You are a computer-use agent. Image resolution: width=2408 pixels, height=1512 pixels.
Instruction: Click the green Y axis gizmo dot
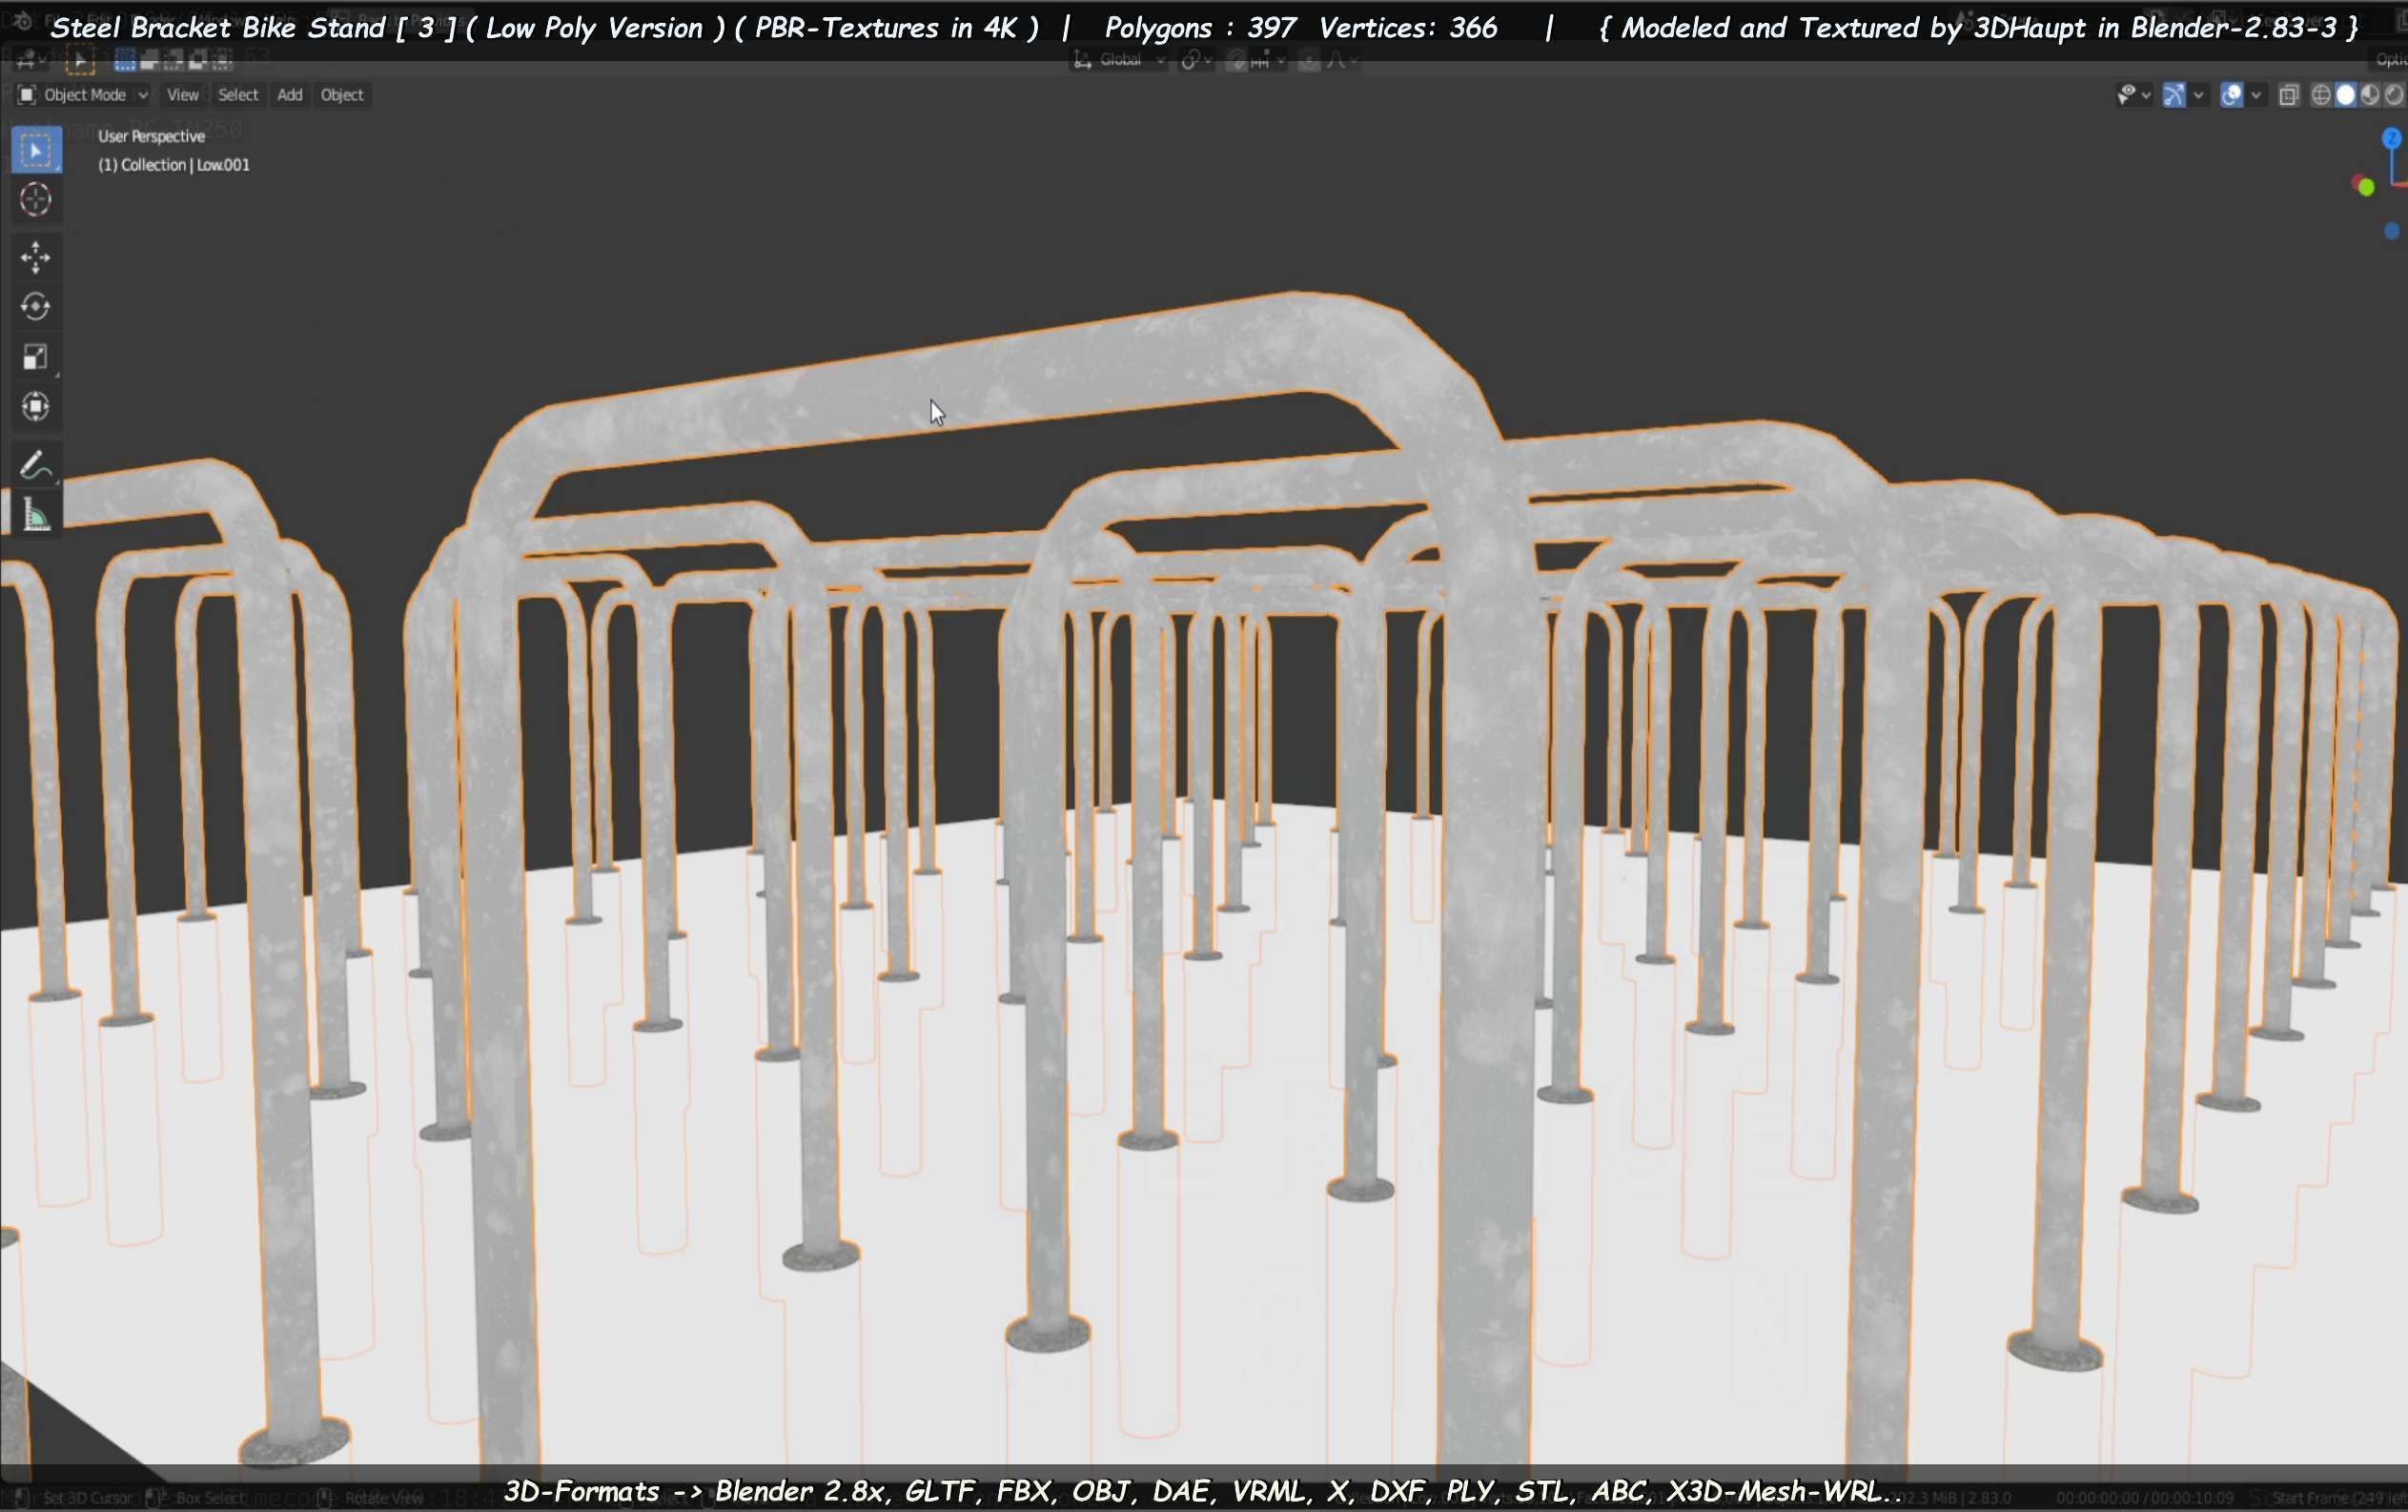[2365, 187]
